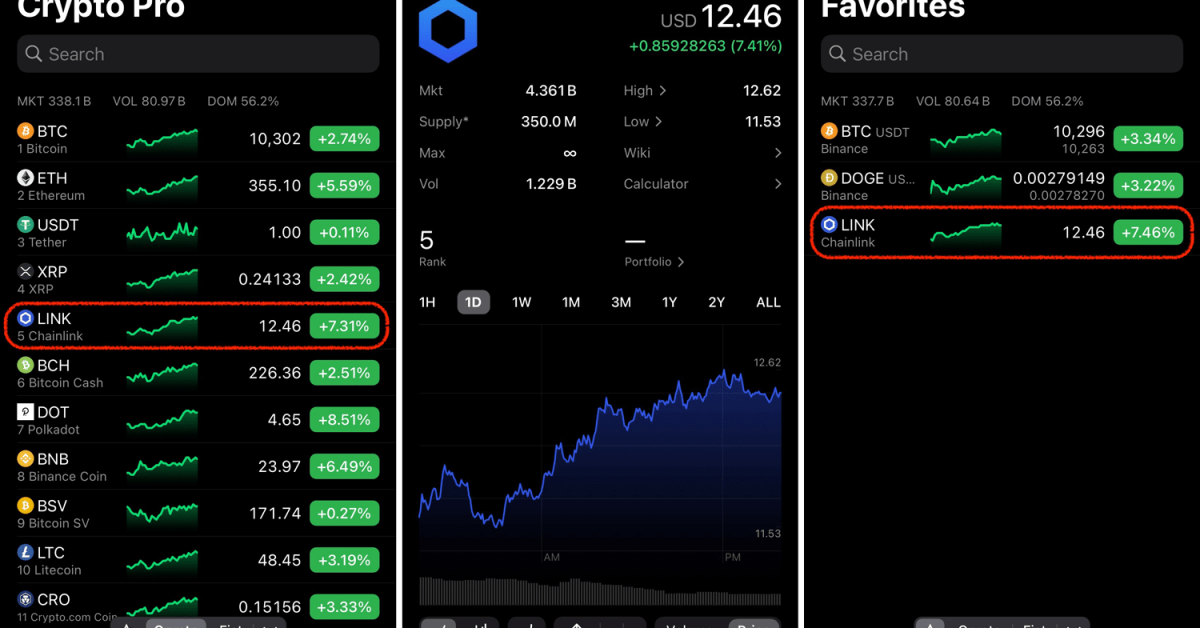Image resolution: width=1200 pixels, height=628 pixels.
Task: Click the Crypto.com CRO coin icon
Action: coord(26,599)
